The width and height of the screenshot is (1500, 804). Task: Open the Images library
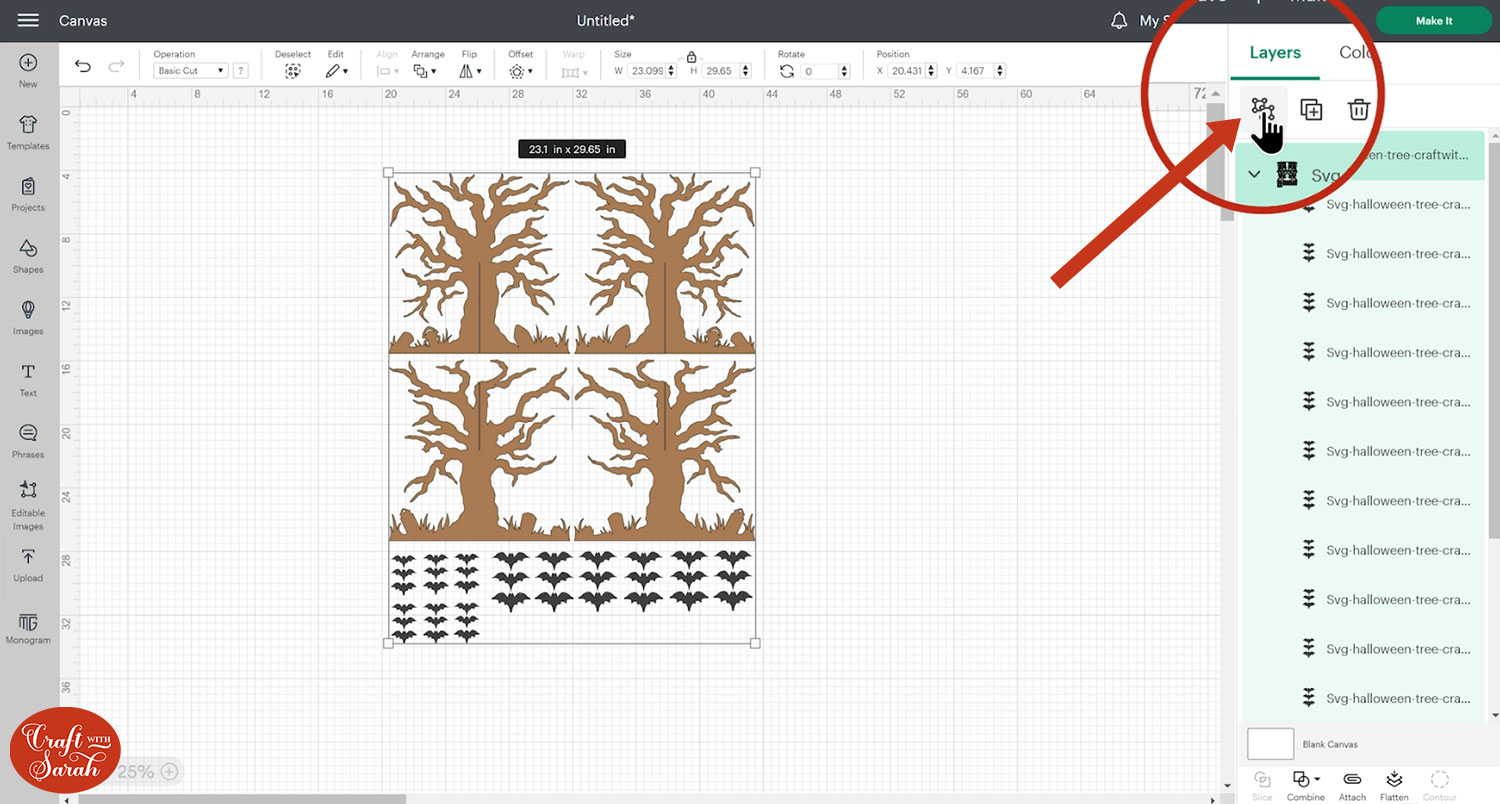28,316
